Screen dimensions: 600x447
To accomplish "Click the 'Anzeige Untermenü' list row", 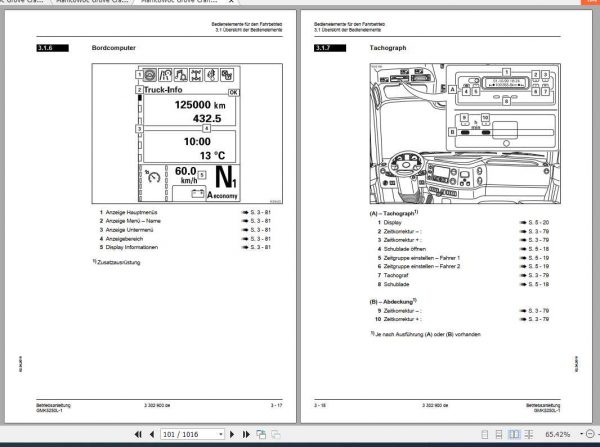I will coord(185,230).
